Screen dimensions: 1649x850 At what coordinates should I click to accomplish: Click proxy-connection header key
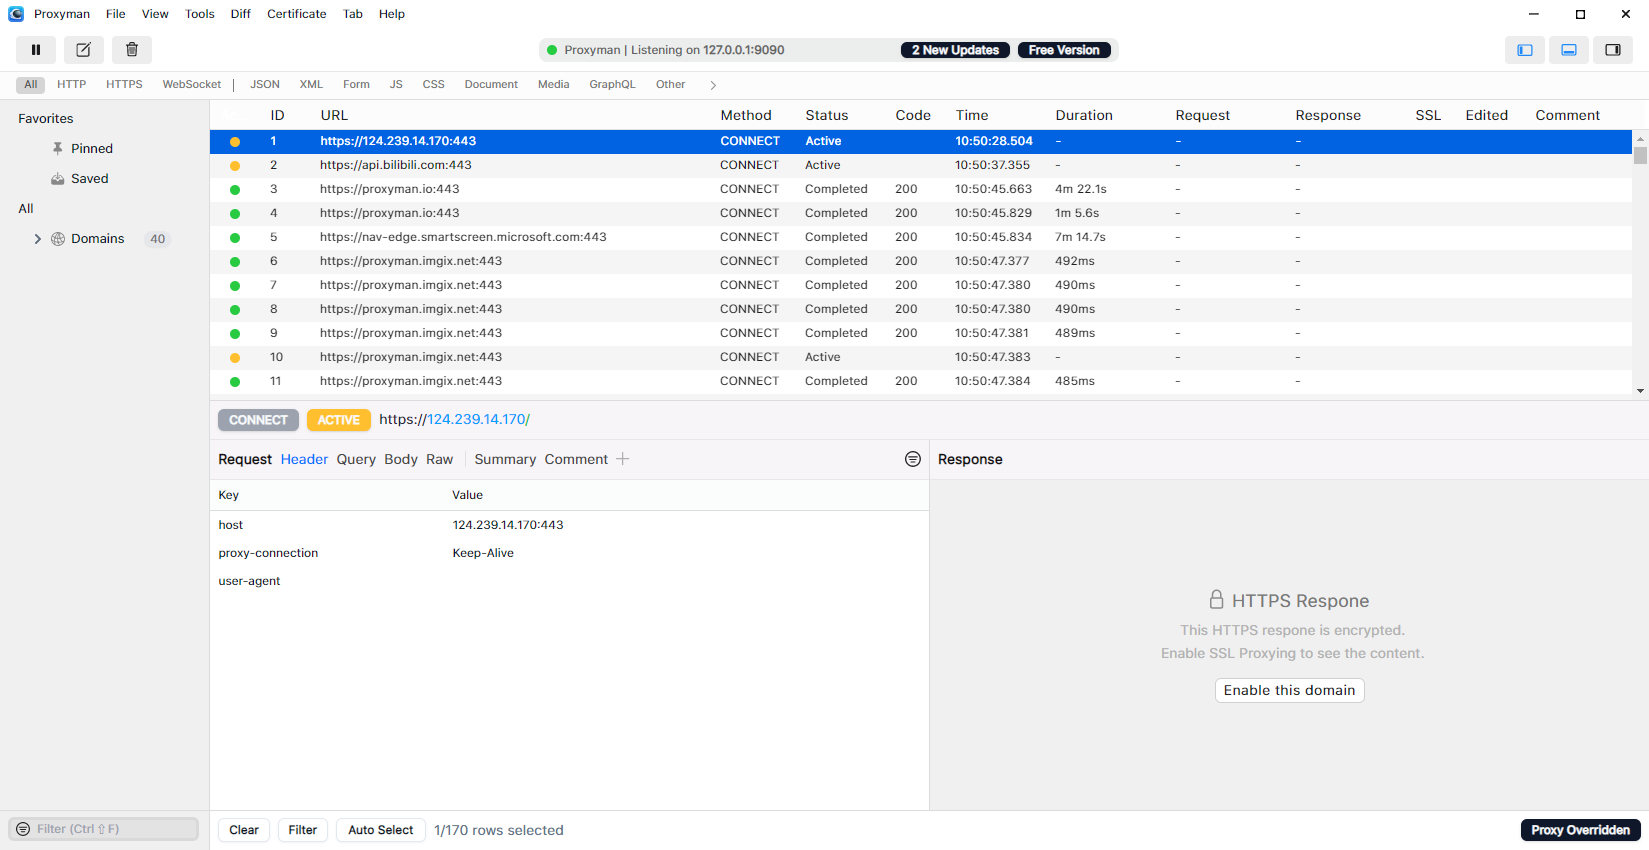point(268,553)
